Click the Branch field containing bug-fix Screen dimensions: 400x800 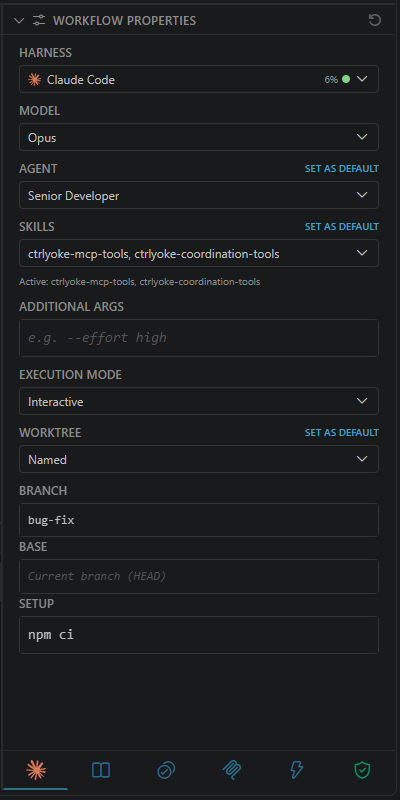point(199,520)
